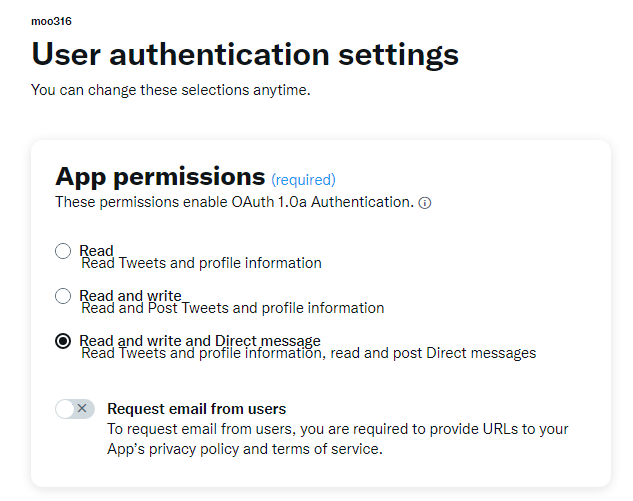This screenshot has height=501, width=633.
Task: Click the User authentication settings heading
Action: pyautogui.click(x=245, y=54)
